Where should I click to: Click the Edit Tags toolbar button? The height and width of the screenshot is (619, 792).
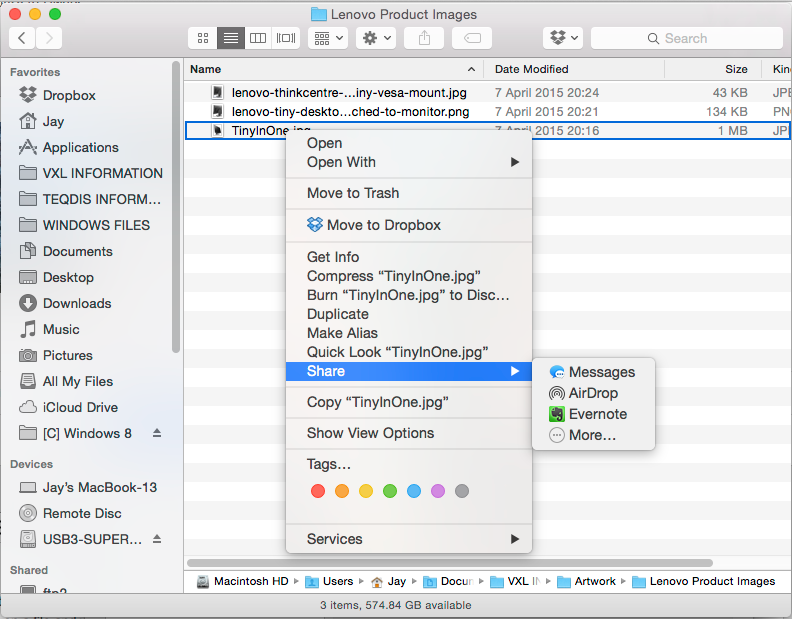(x=472, y=38)
